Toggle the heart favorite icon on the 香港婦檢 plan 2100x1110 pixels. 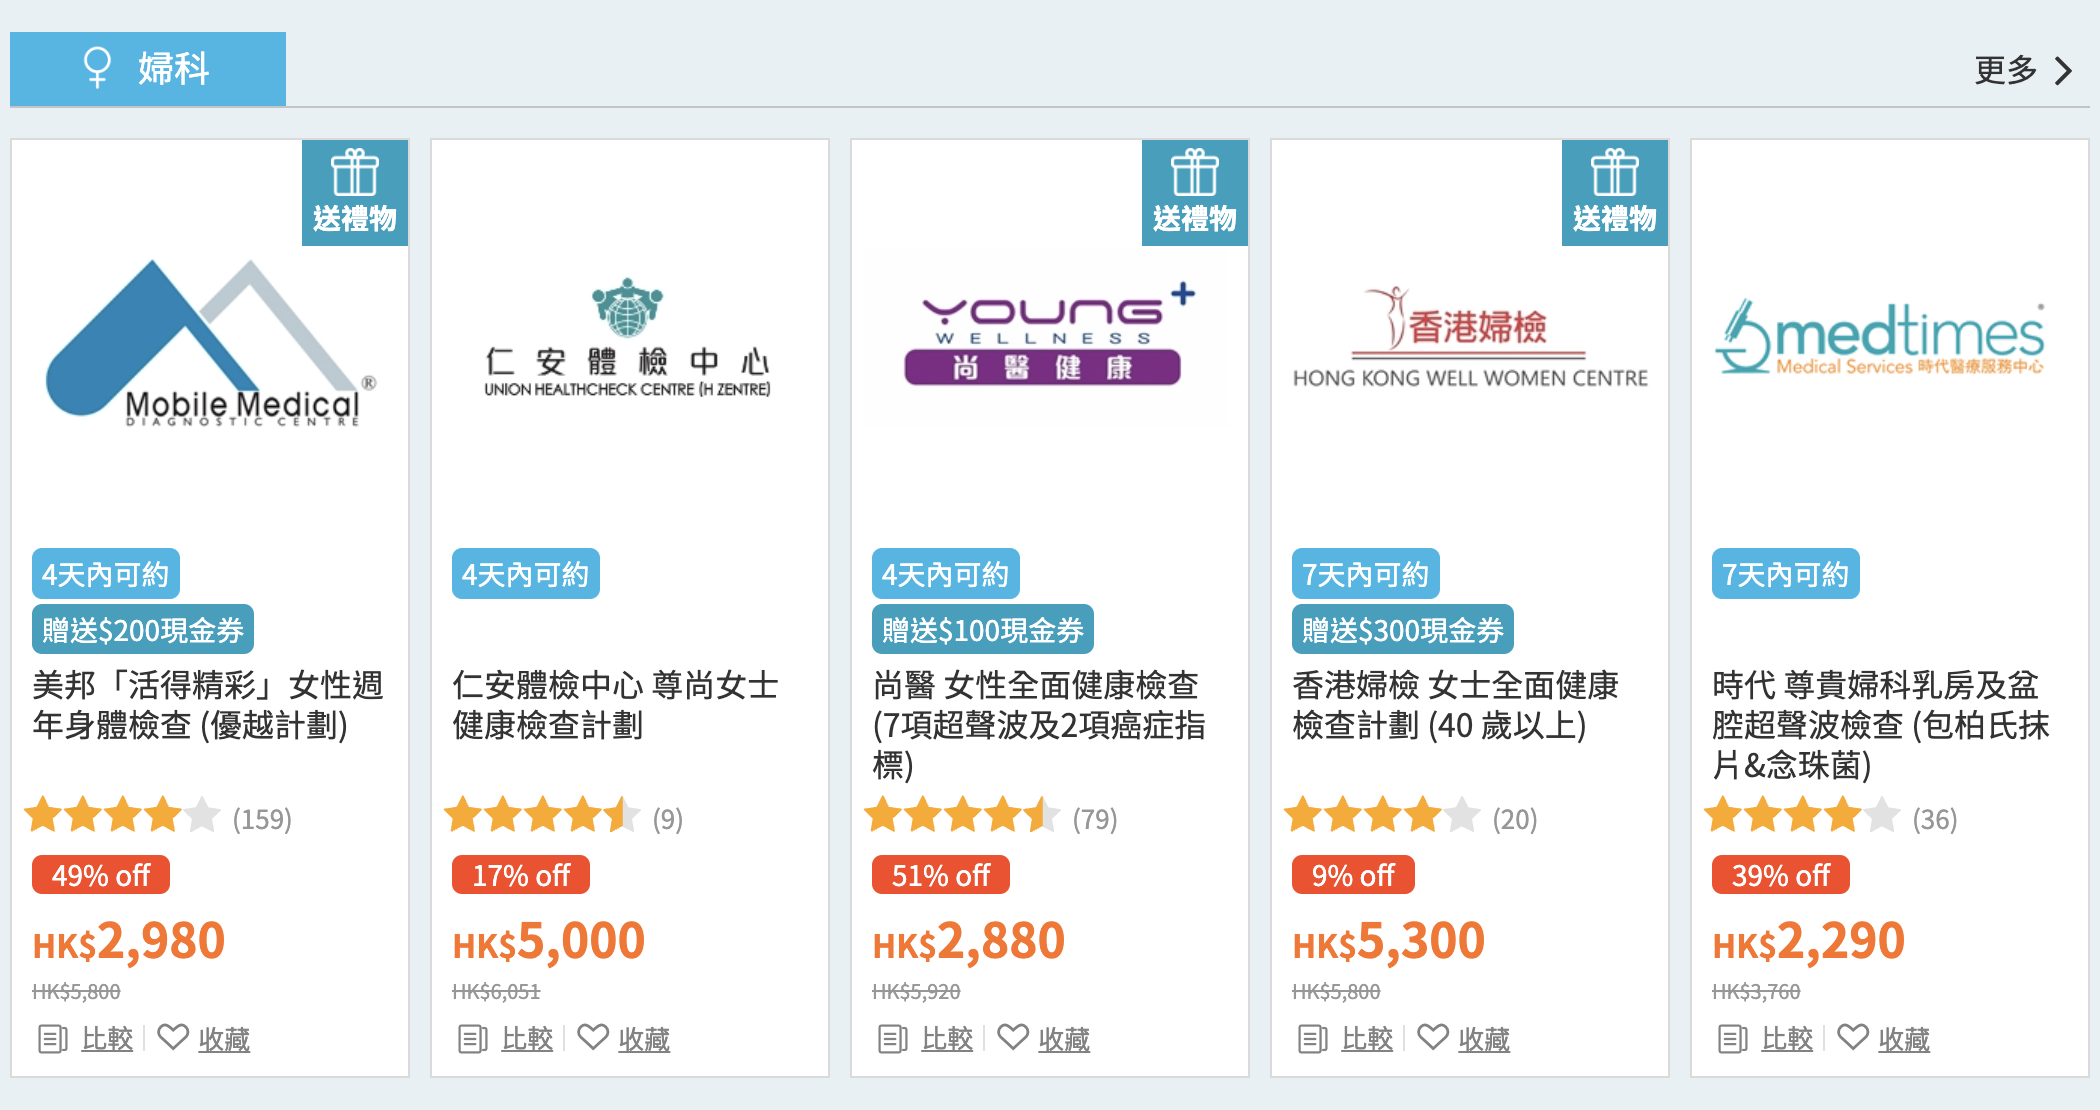click(1433, 1037)
